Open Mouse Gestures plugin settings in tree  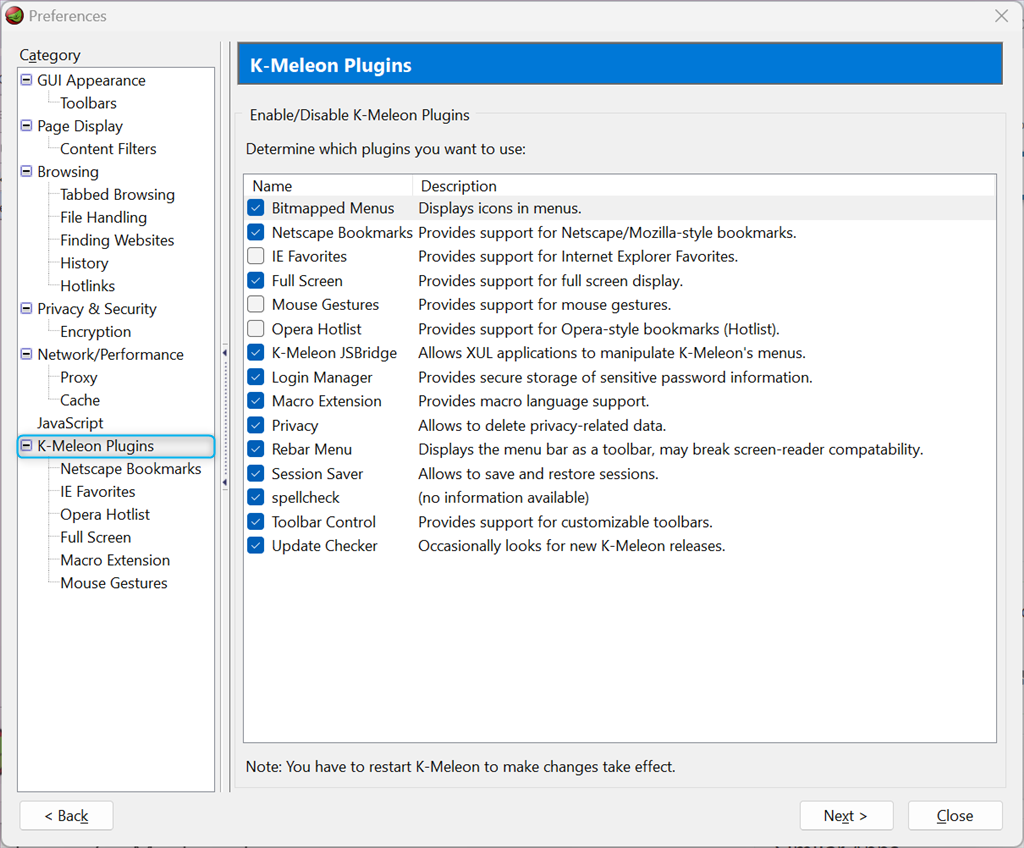pyautogui.click(x=114, y=583)
